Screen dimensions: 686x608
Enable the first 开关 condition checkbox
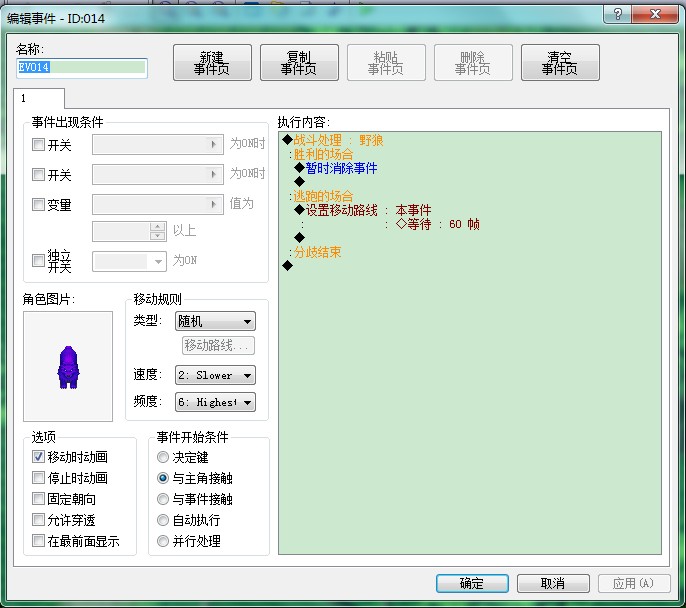point(38,144)
